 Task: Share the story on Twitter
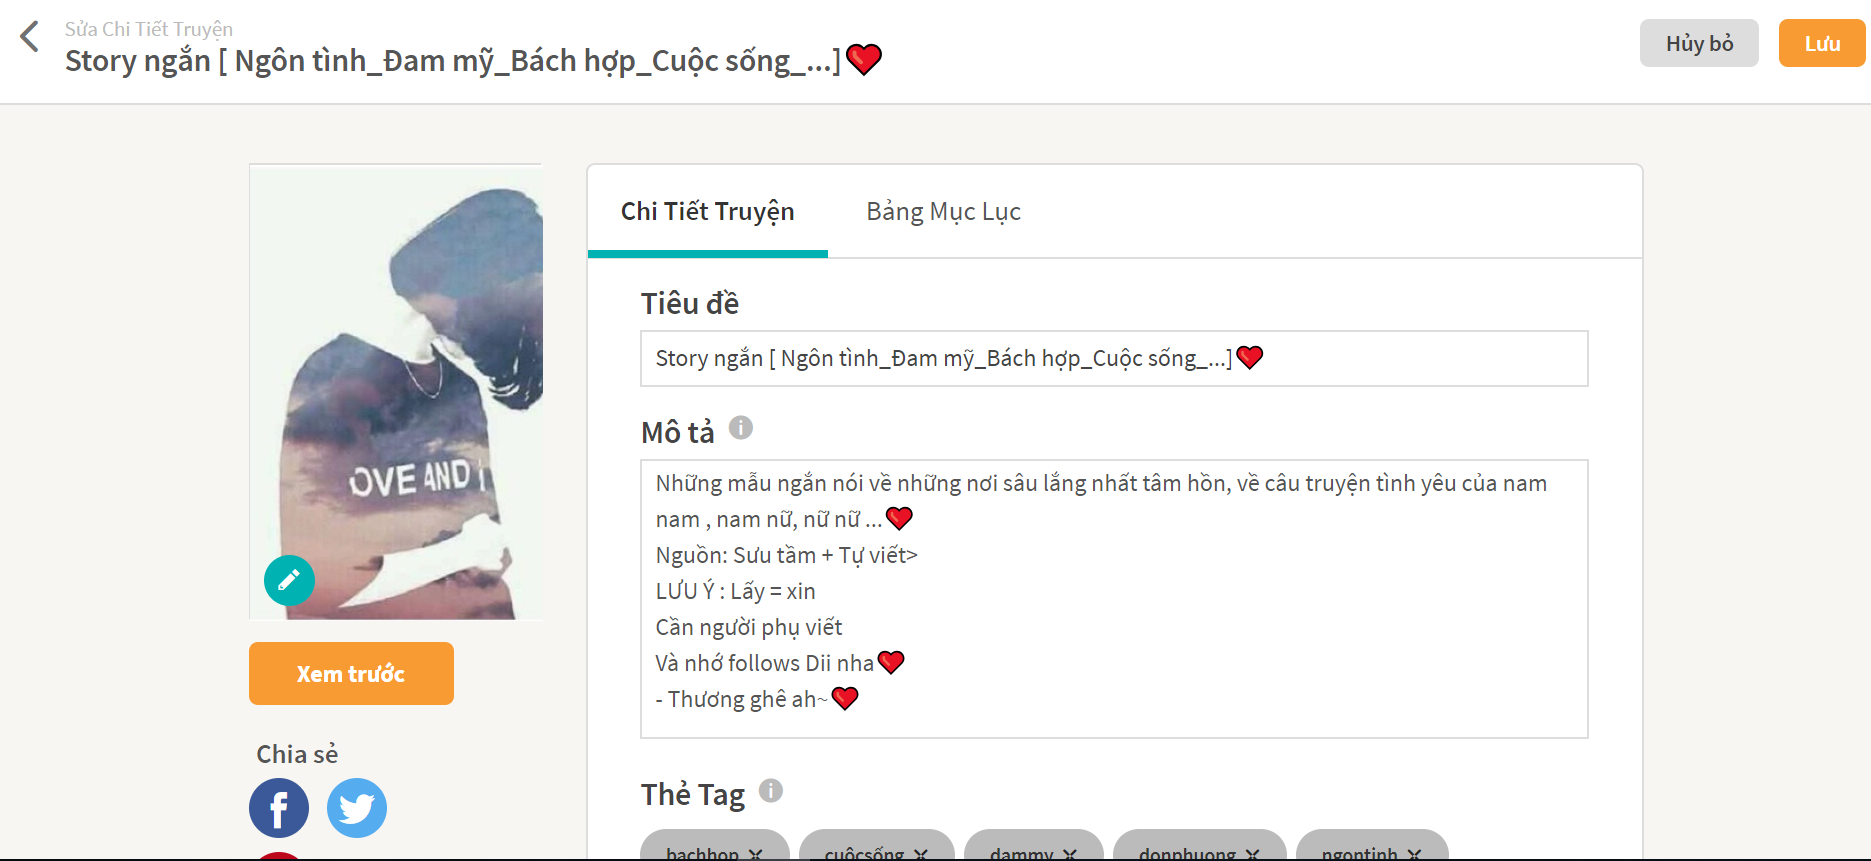click(357, 808)
